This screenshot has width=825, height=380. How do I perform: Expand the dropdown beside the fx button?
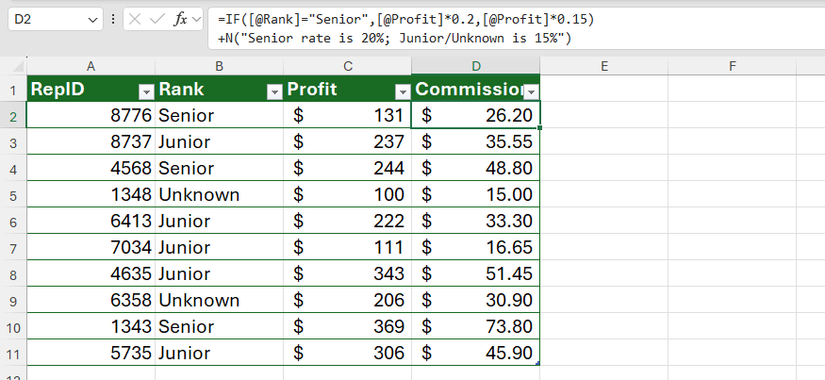(197, 20)
